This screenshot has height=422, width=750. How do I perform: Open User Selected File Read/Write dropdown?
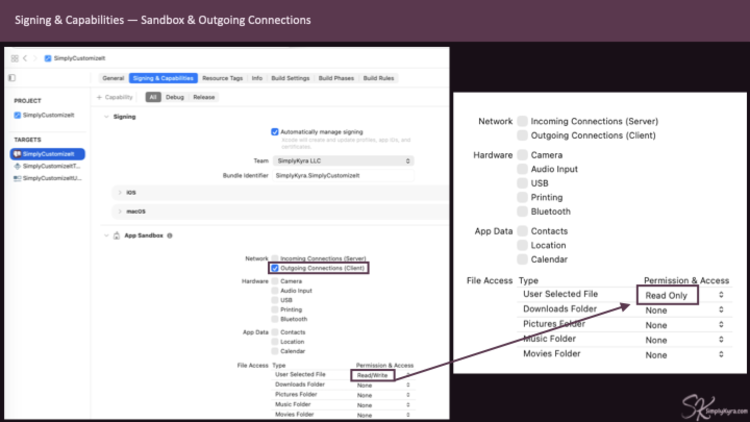(x=383, y=375)
